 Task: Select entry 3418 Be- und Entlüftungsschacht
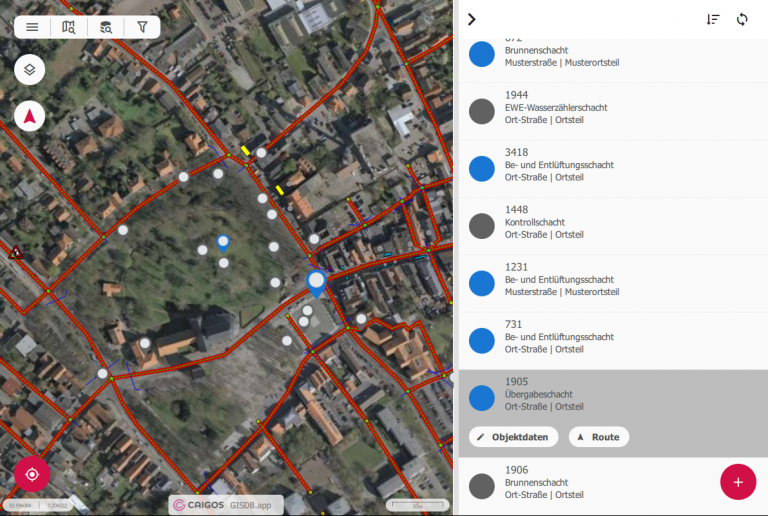613,169
